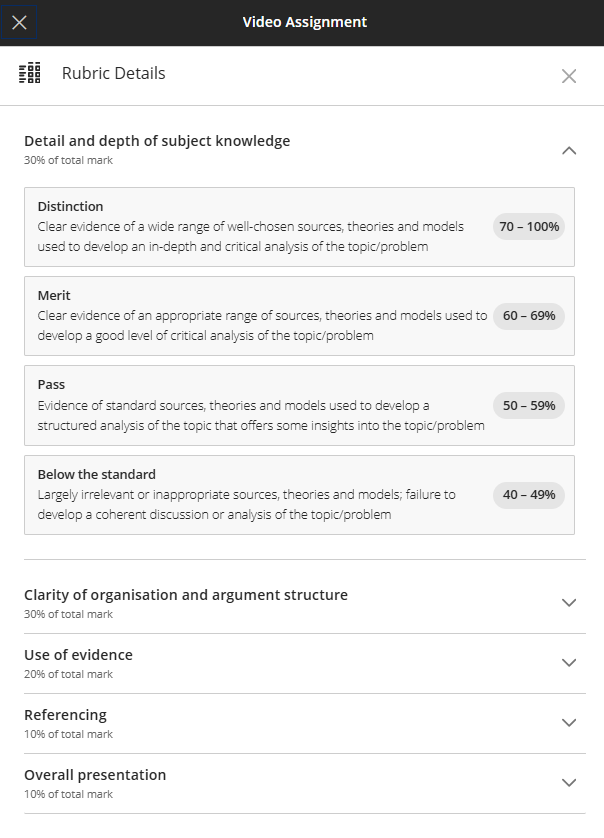Click the Overall presentation title text
Screen dimensions: 604x838
(95, 775)
